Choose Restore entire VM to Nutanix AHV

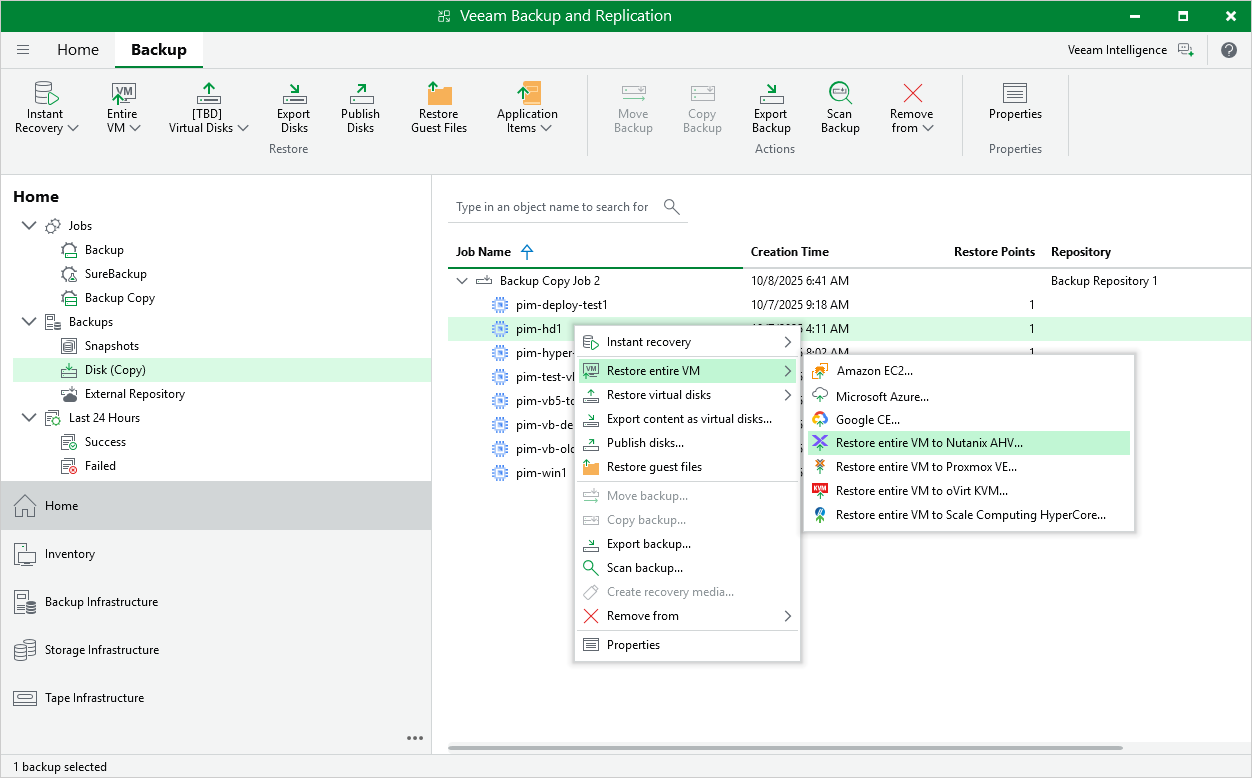969,443
